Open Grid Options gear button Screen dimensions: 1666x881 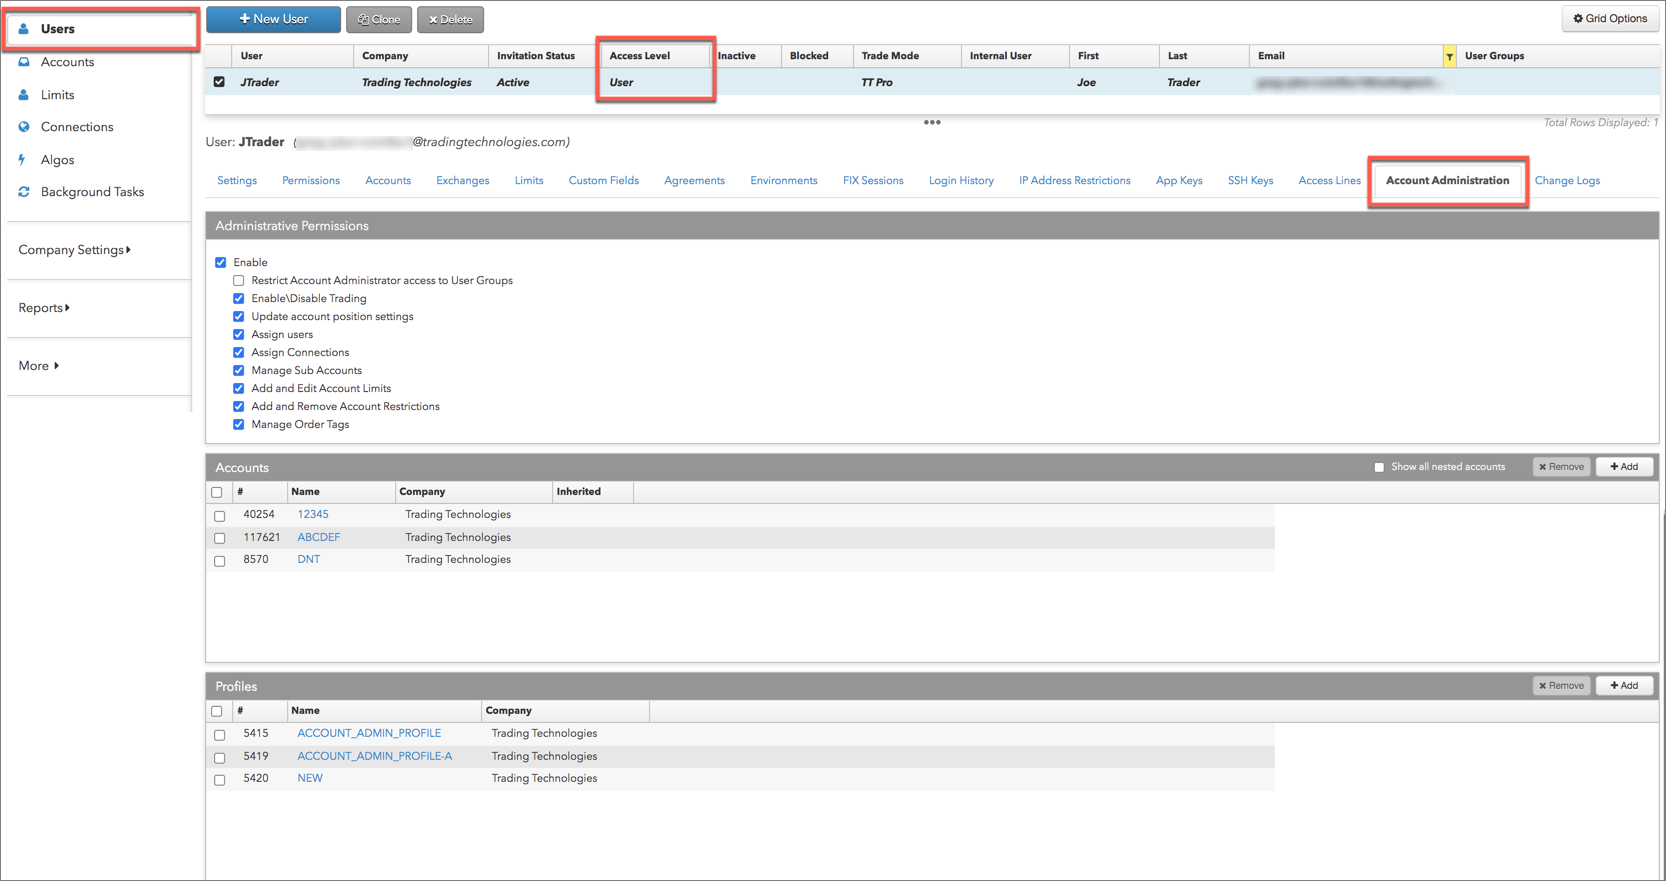click(1609, 19)
